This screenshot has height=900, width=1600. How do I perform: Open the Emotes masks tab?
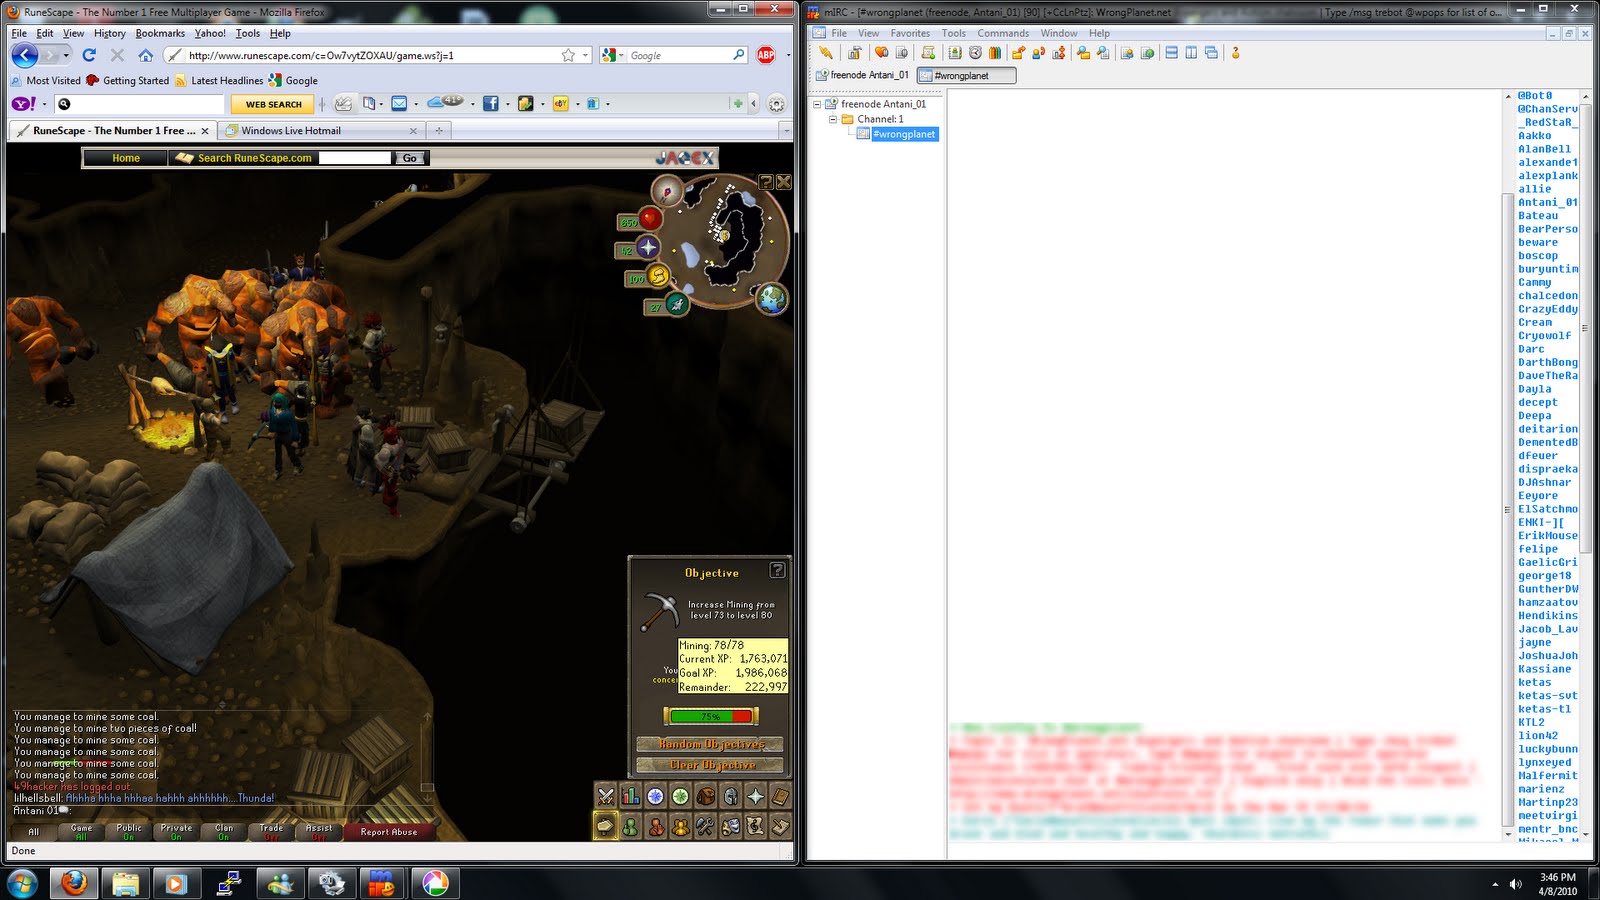(x=730, y=826)
